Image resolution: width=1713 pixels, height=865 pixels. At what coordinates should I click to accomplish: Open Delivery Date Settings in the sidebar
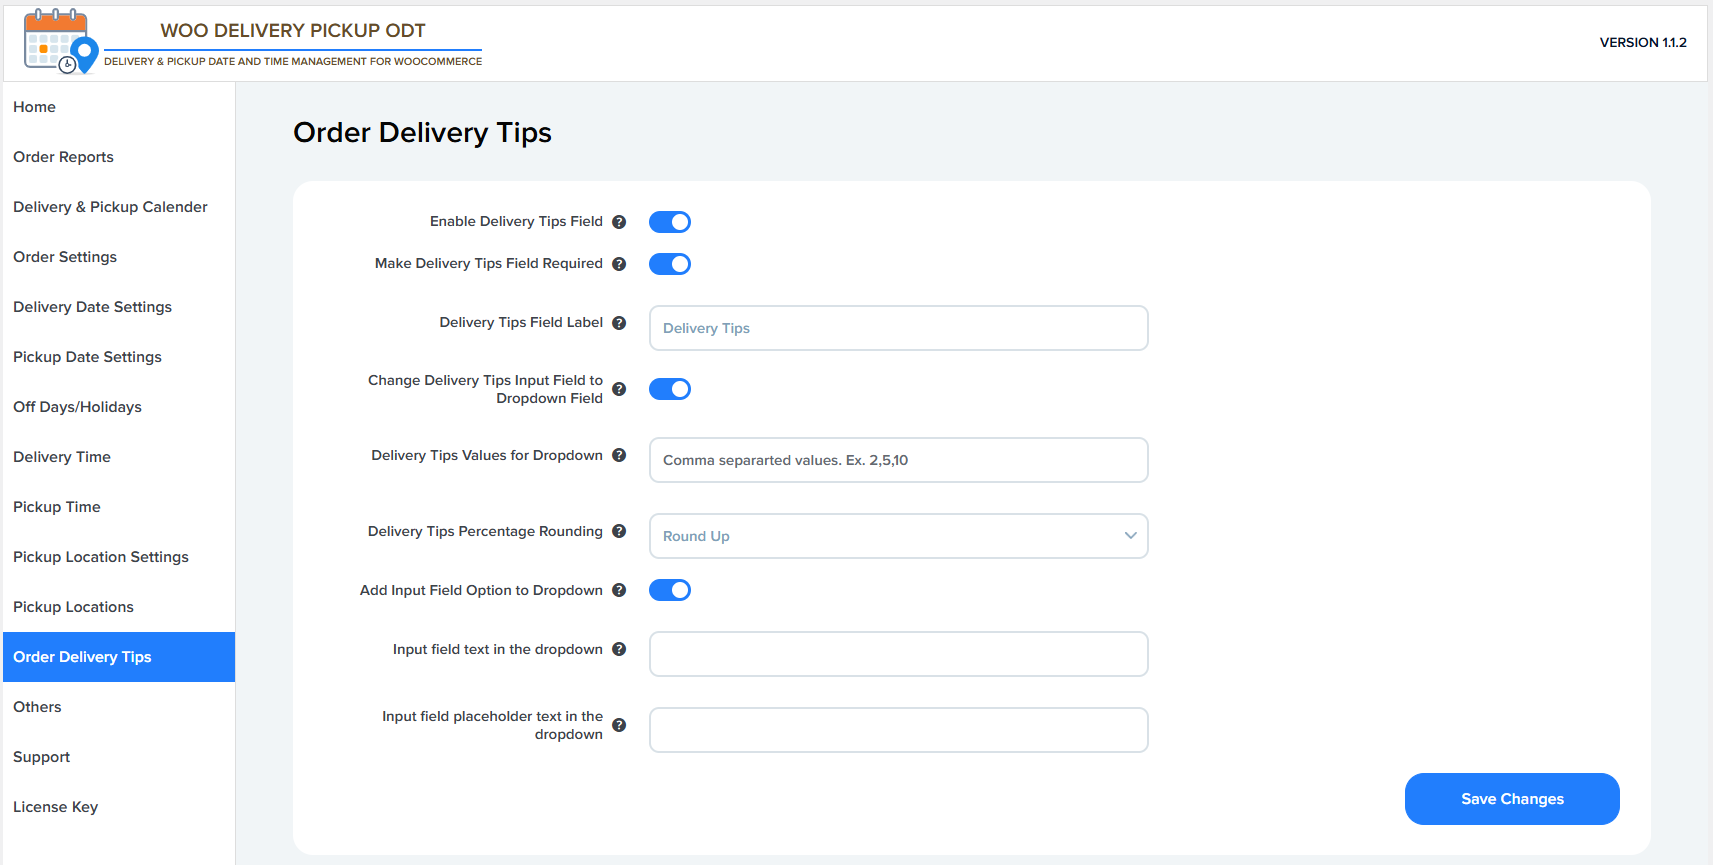[92, 307]
